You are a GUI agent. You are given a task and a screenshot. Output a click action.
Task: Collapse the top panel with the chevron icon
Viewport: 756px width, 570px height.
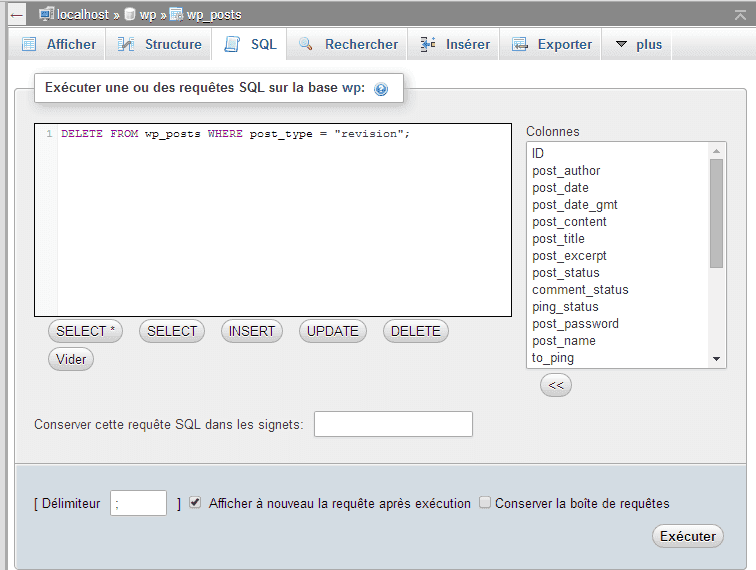(x=741, y=15)
